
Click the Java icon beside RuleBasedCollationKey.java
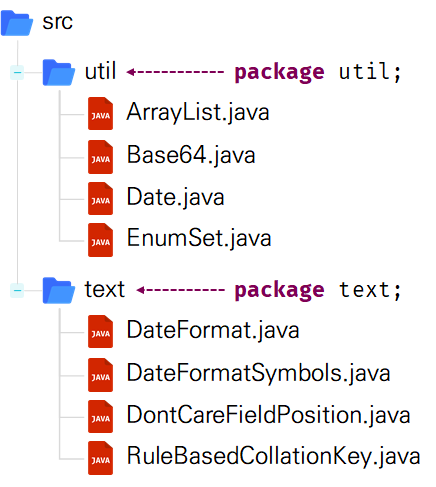(x=100, y=458)
